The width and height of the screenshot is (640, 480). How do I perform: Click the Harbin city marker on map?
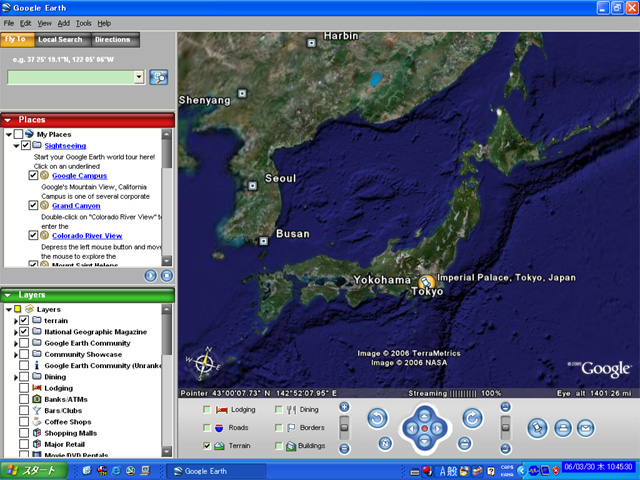[311, 42]
